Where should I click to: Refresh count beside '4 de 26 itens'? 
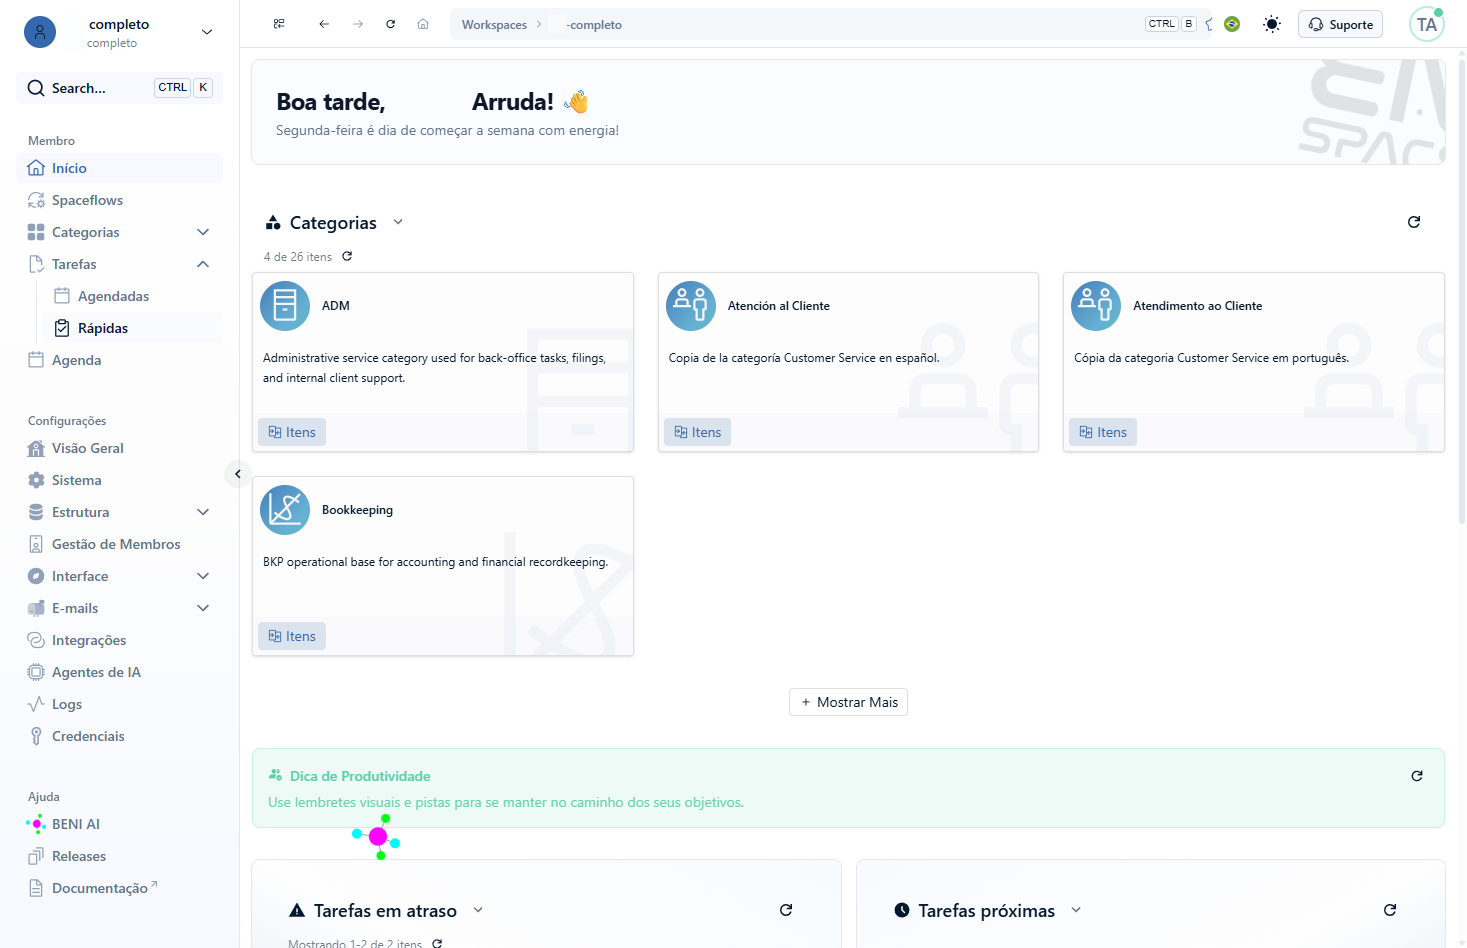click(x=347, y=256)
